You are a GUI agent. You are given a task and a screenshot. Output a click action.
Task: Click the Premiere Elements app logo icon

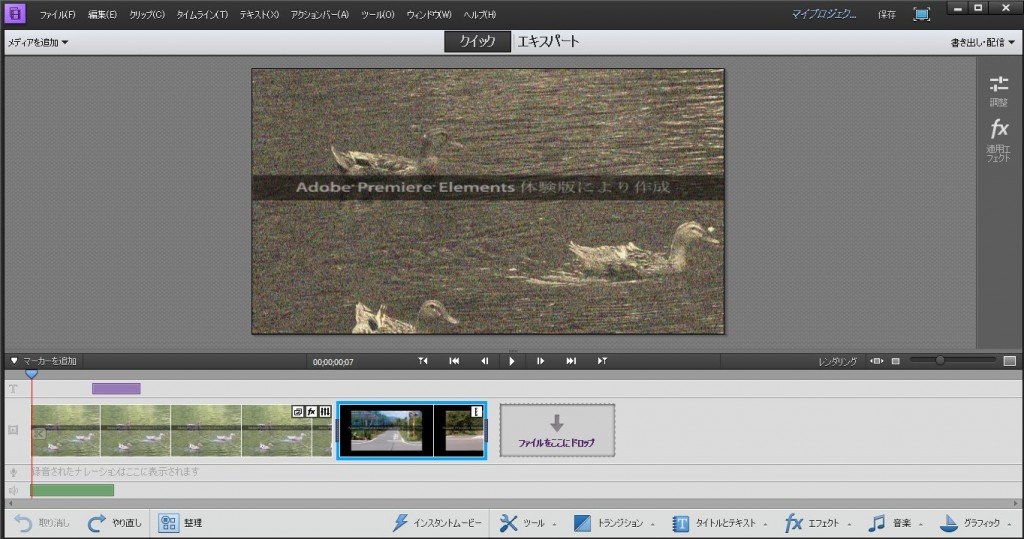click(x=14, y=13)
